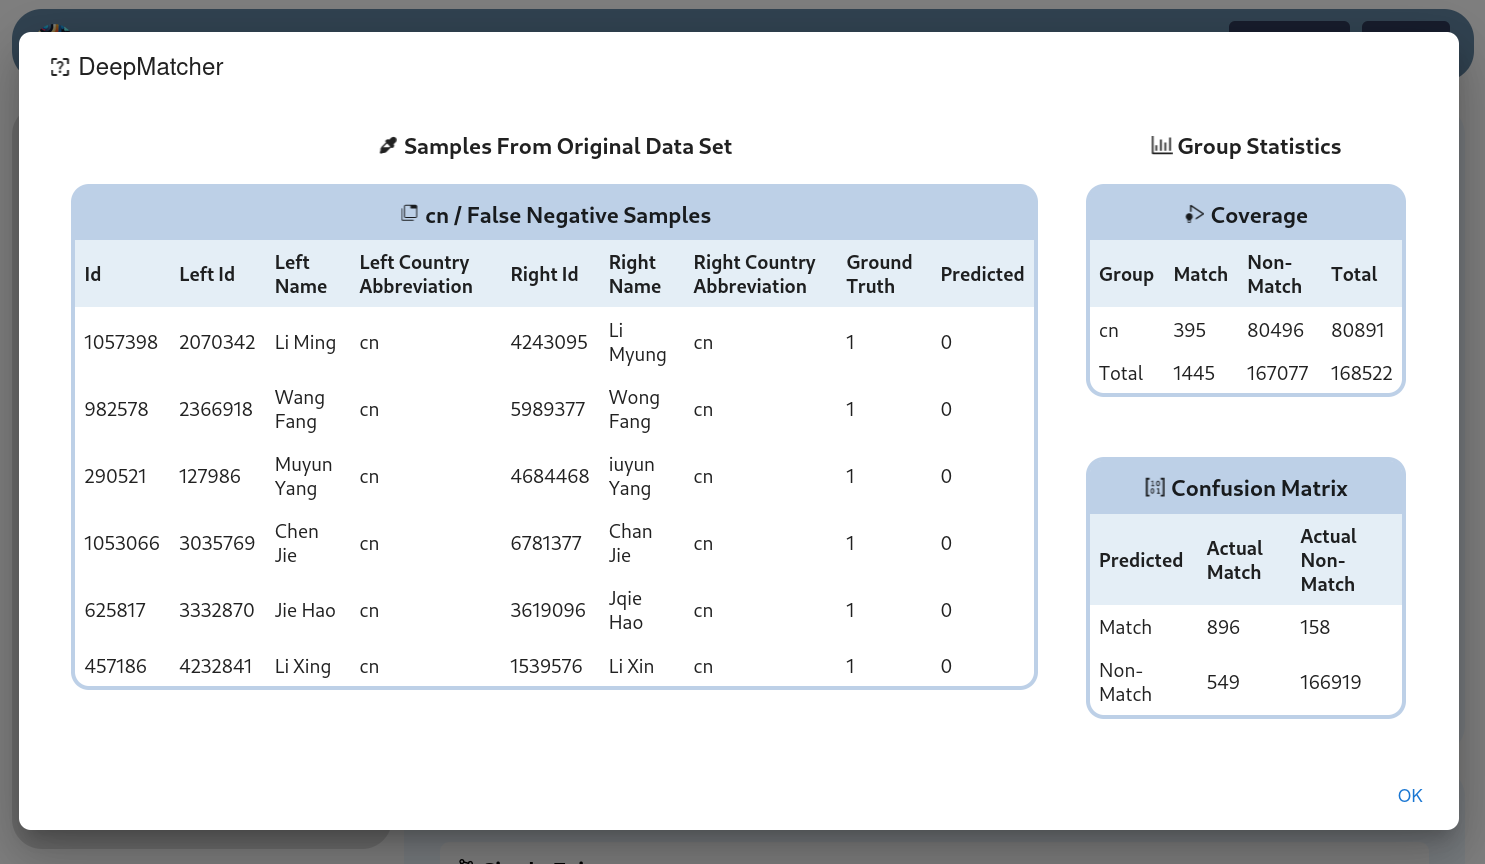Click the Samples From Original Data Set icon
1485x864 pixels.
[x=388, y=146]
